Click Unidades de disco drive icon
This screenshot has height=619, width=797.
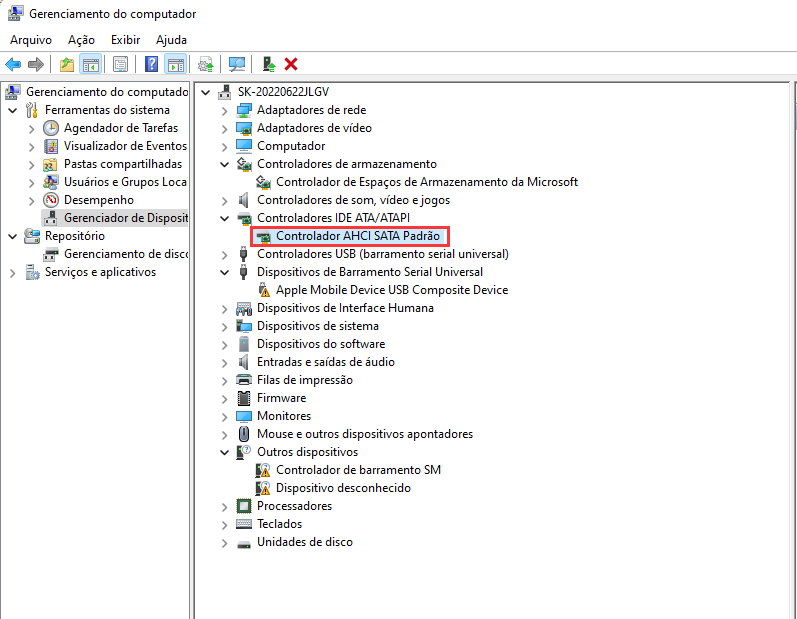[x=244, y=543]
